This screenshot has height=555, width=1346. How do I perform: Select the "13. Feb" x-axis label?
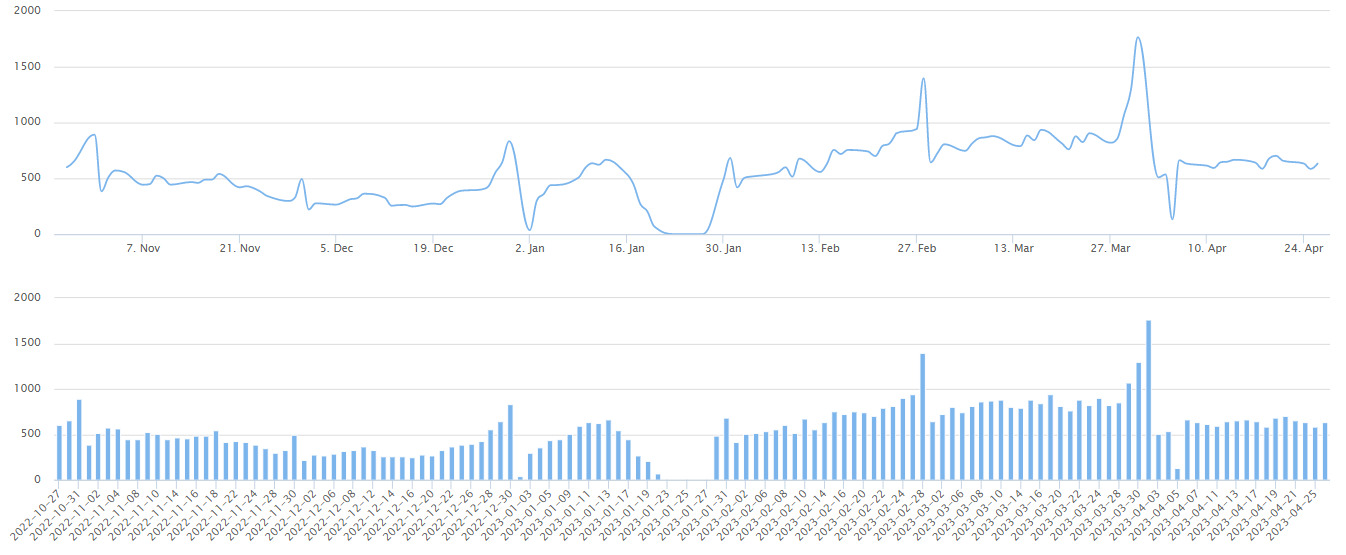click(820, 248)
